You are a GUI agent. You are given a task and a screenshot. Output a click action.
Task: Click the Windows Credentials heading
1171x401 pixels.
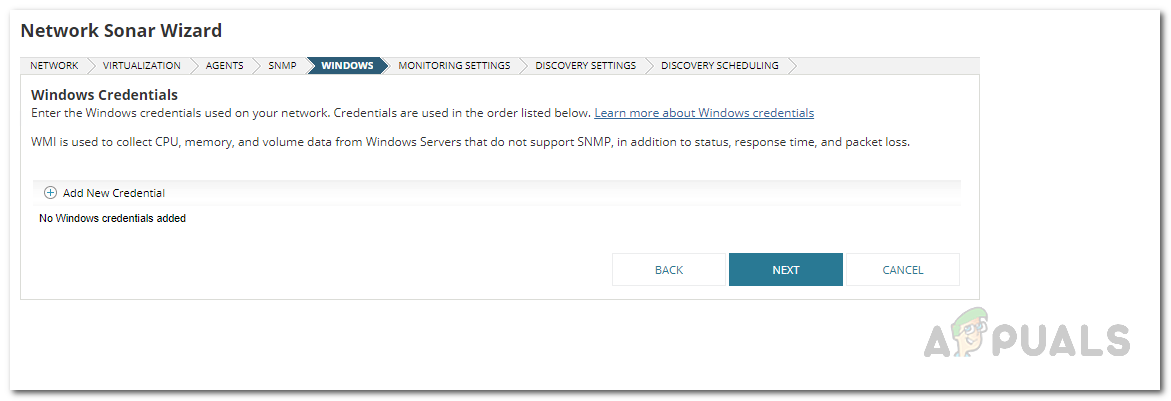[104, 95]
